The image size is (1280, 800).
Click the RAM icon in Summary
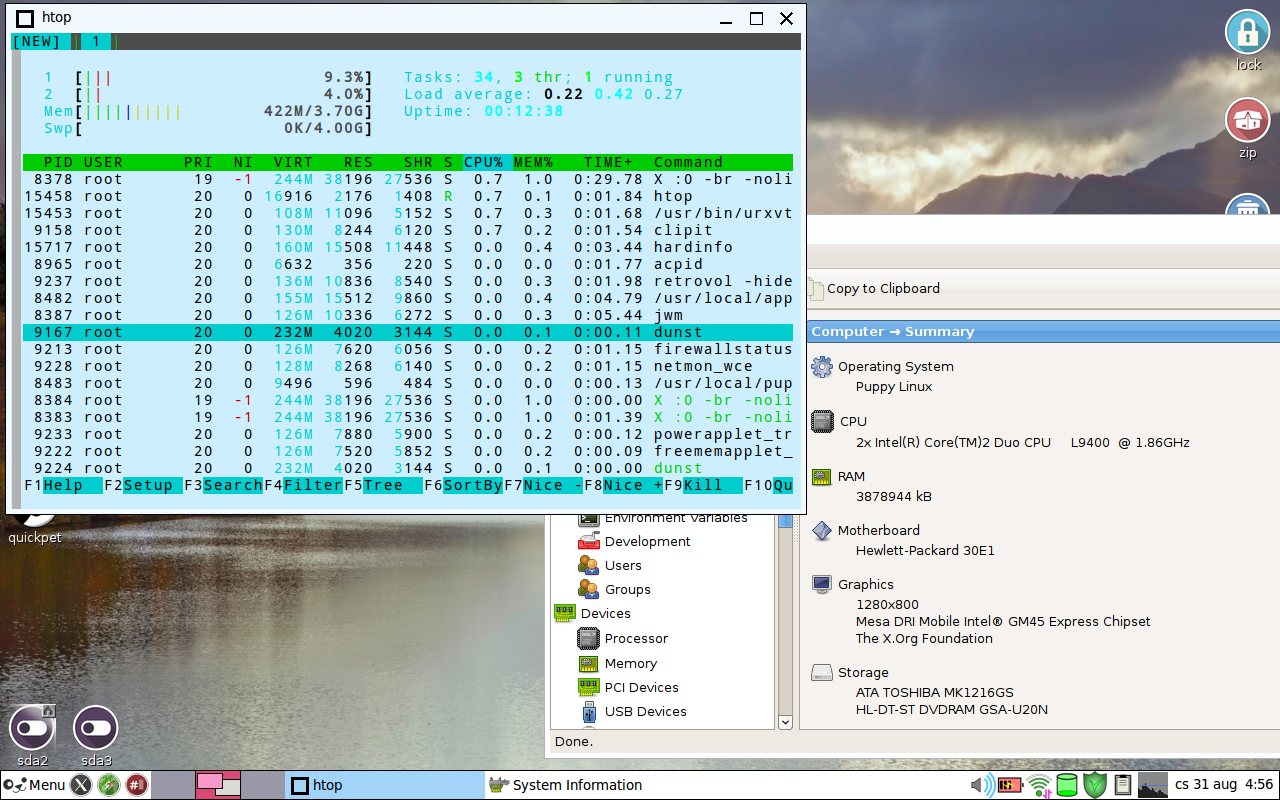(822, 477)
